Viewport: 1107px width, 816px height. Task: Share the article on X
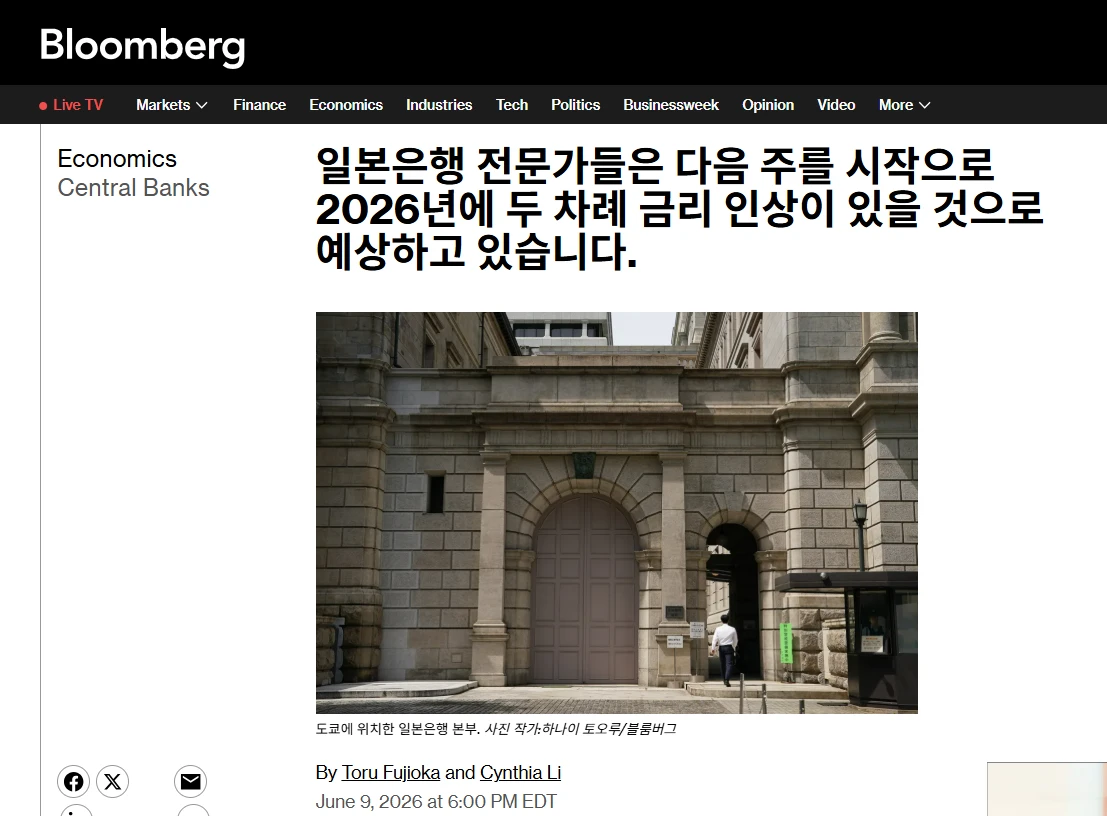tap(112, 781)
